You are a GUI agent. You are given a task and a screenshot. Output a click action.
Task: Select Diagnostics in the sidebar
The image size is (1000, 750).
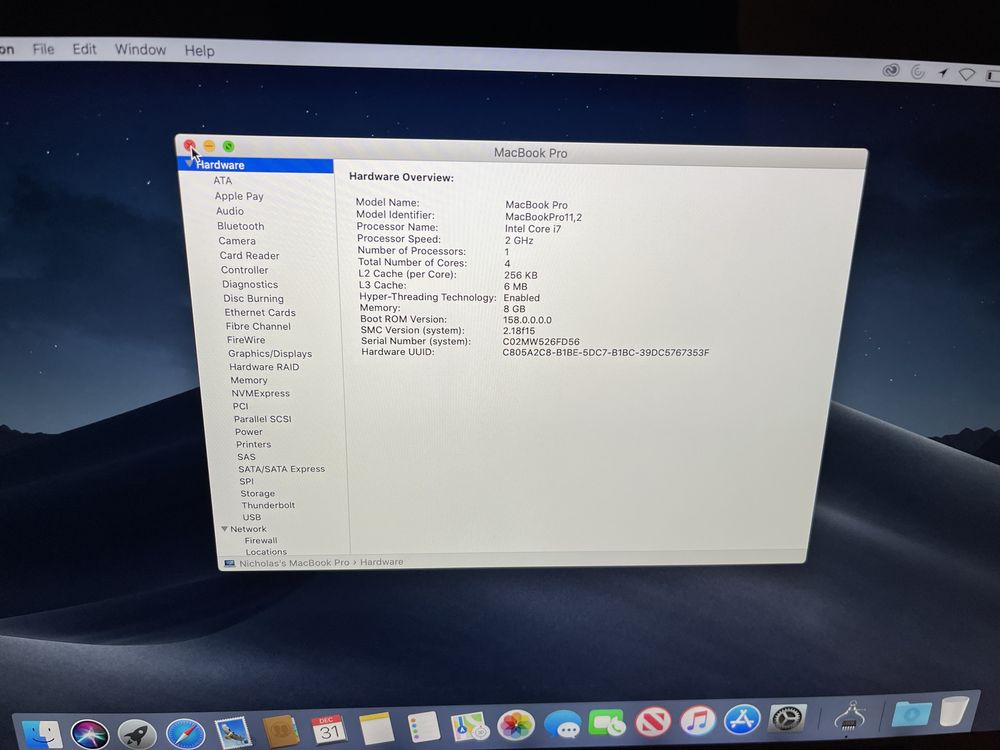[x=250, y=284]
